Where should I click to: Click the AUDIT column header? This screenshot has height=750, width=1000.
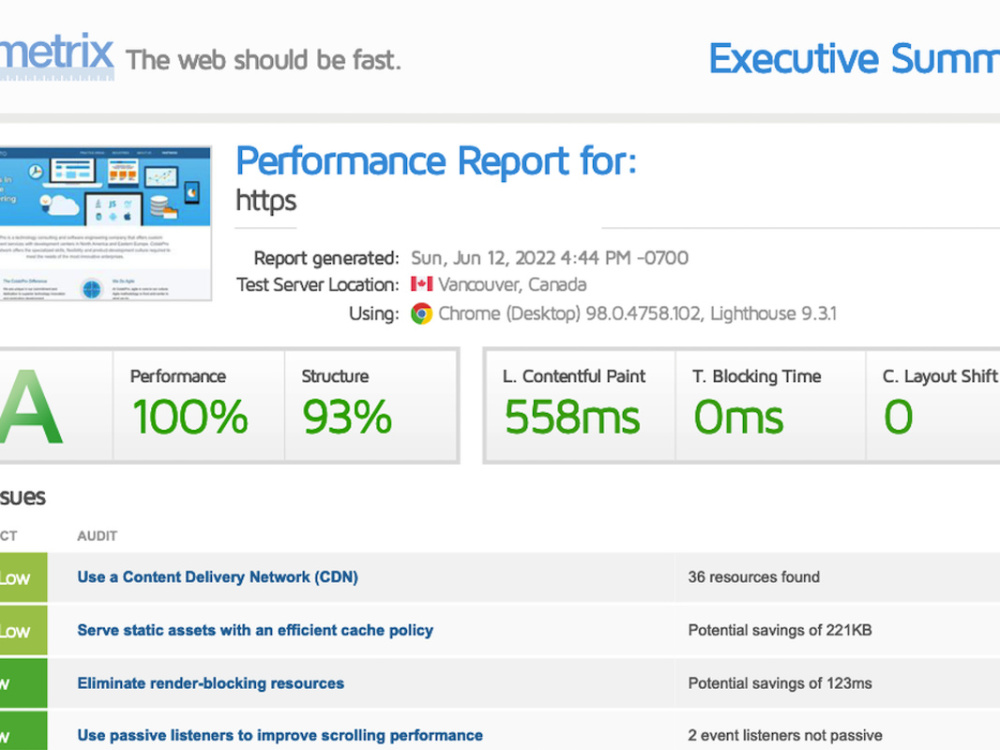pos(97,536)
